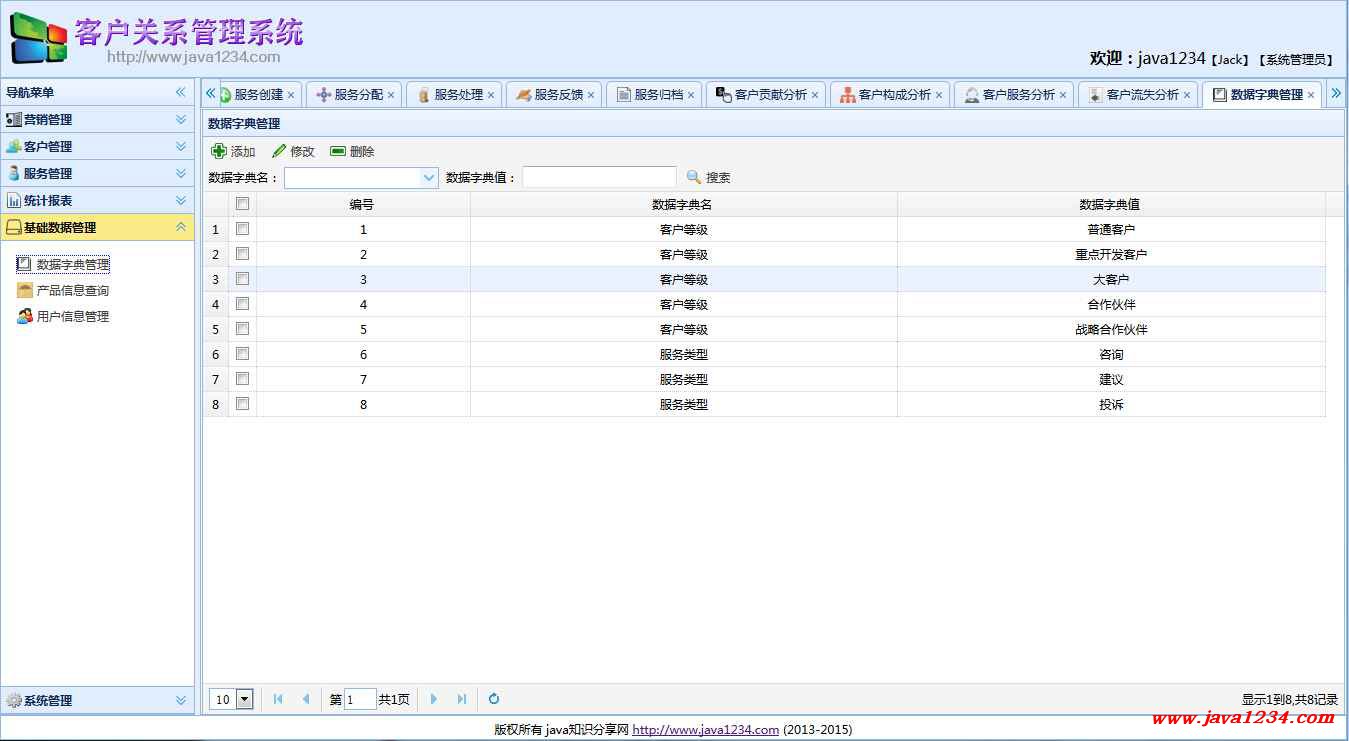This screenshot has width=1349, height=741.
Task: Click the 数据字典管理 tab icon
Action: [1219, 95]
